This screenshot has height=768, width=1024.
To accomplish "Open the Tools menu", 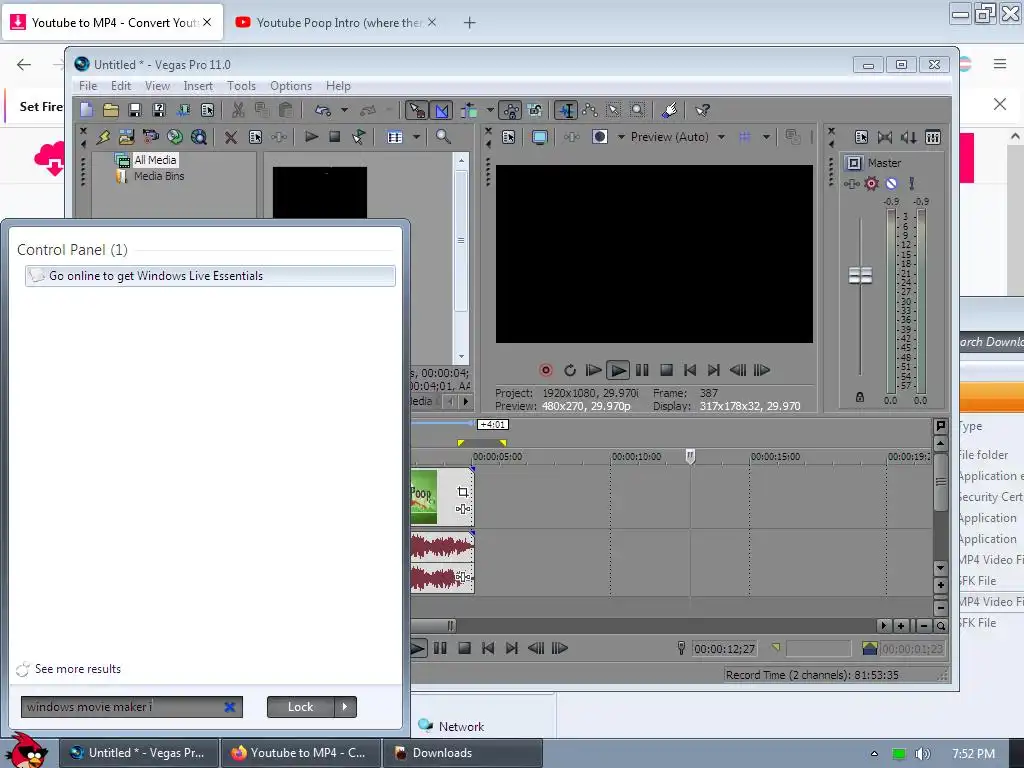I will (241, 86).
